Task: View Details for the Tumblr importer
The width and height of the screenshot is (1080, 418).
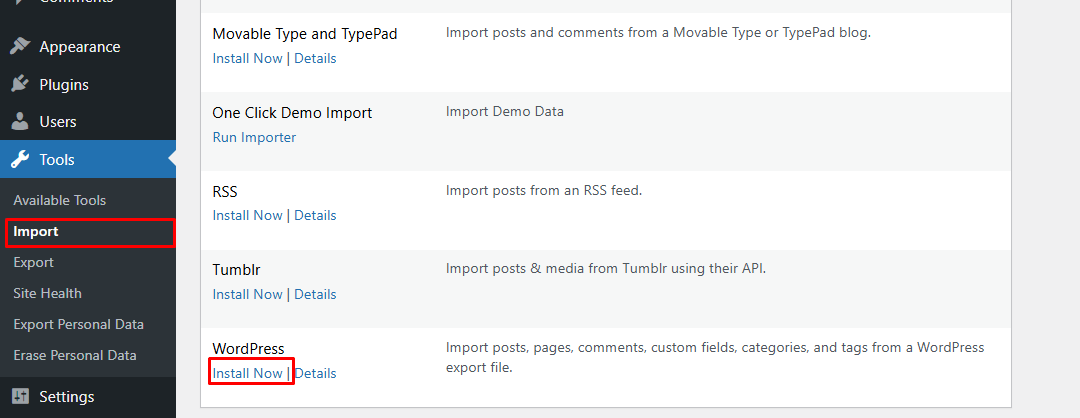Action: [315, 294]
